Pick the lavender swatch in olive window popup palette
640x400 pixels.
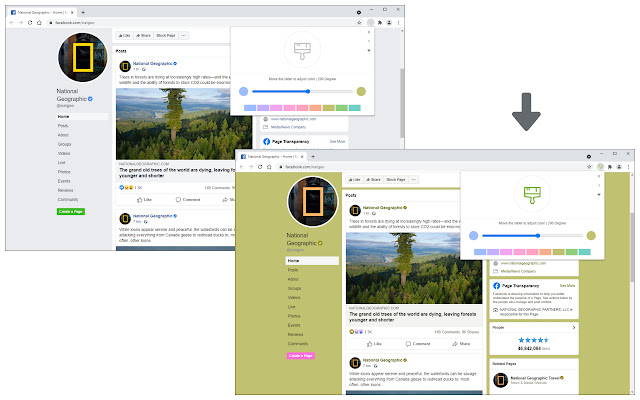tap(493, 252)
